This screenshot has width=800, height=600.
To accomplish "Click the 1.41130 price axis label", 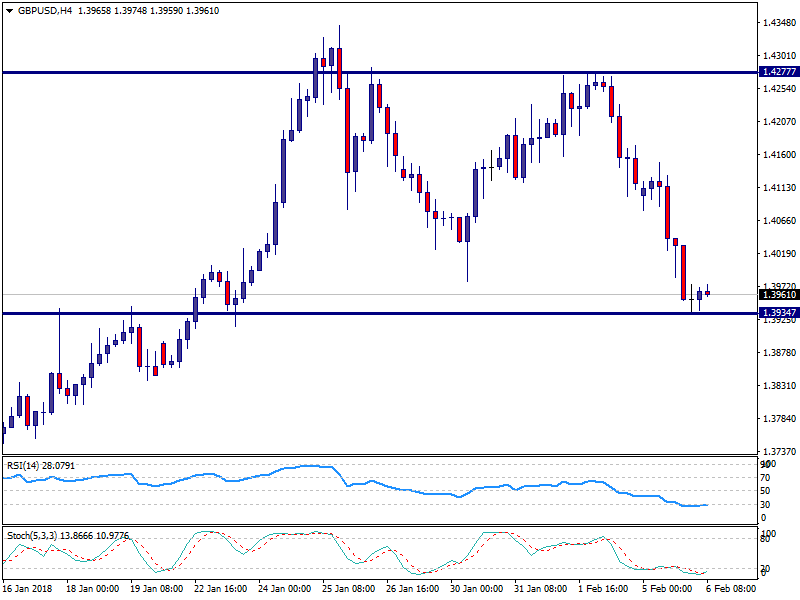I will (779, 188).
